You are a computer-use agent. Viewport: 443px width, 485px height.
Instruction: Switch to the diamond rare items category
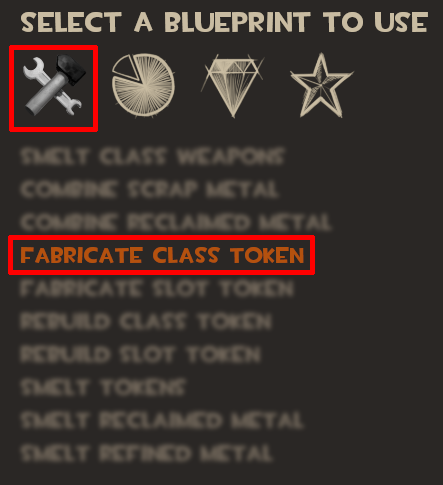point(232,86)
